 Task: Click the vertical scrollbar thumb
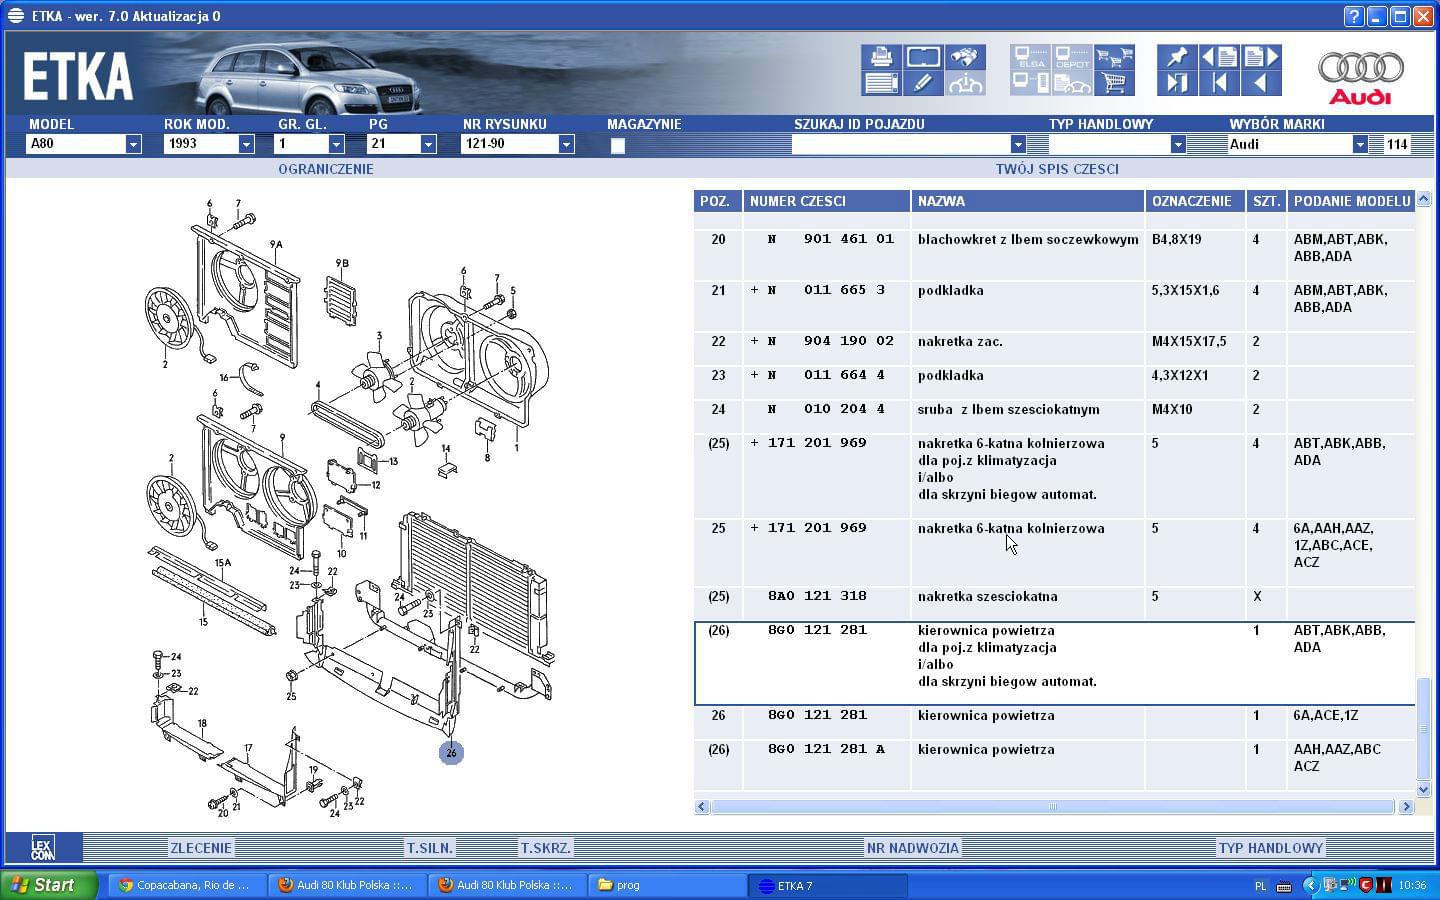1425,728
